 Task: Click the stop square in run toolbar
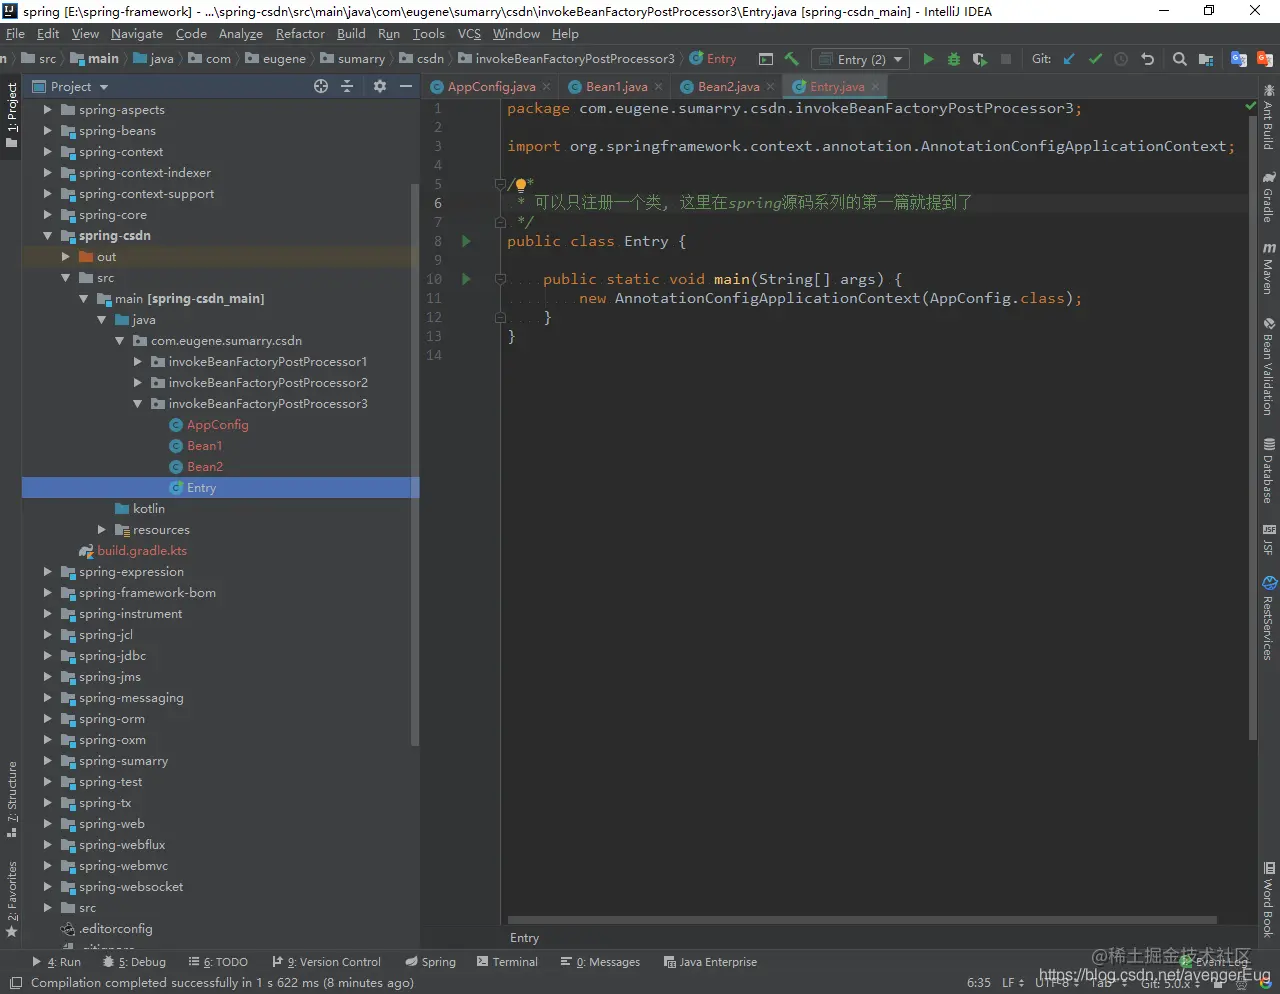click(x=1006, y=59)
